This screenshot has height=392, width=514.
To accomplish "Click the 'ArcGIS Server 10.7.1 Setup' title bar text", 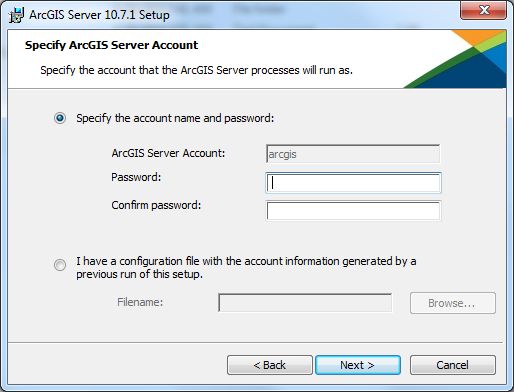I will [x=99, y=15].
